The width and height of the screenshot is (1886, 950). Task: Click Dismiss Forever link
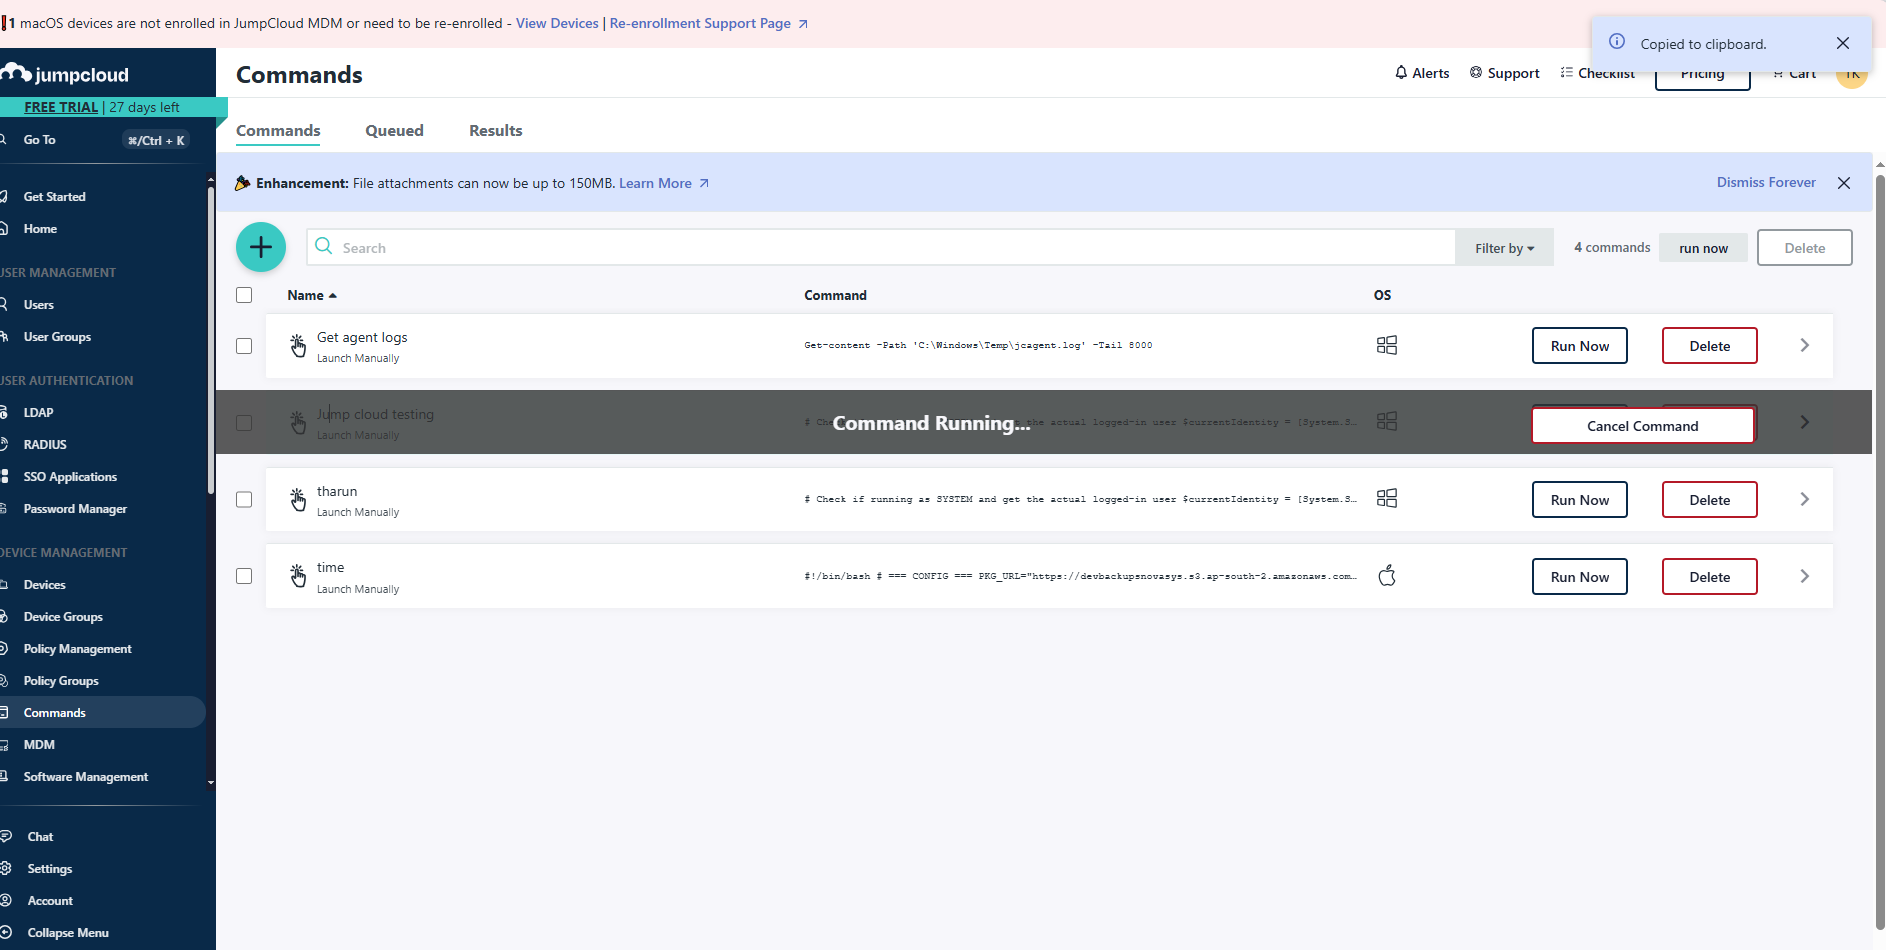point(1766,182)
